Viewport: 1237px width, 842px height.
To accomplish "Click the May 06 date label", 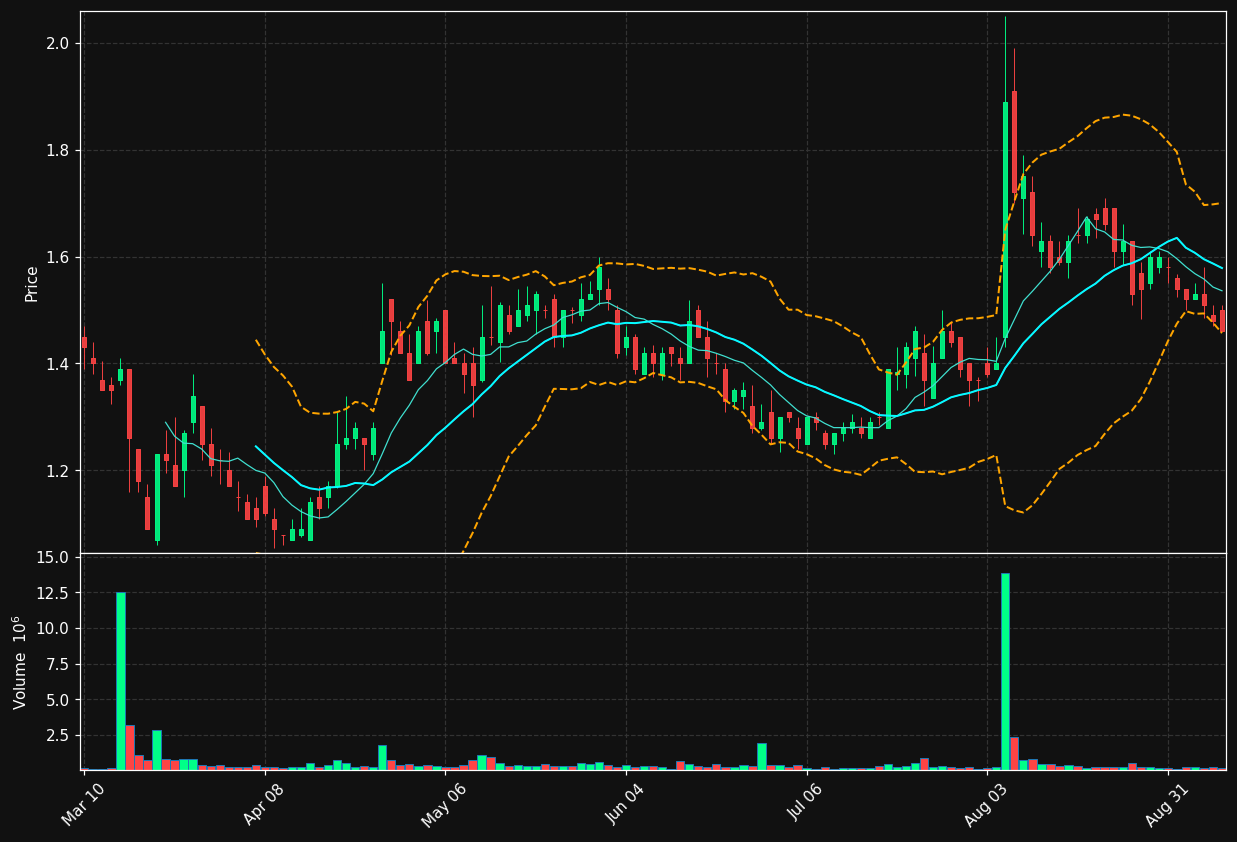I will click(445, 804).
